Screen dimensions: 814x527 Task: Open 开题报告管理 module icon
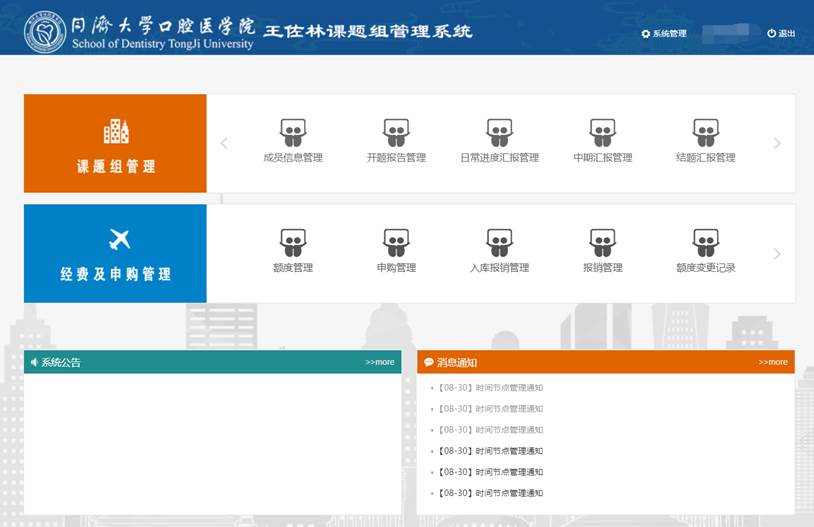click(x=396, y=133)
